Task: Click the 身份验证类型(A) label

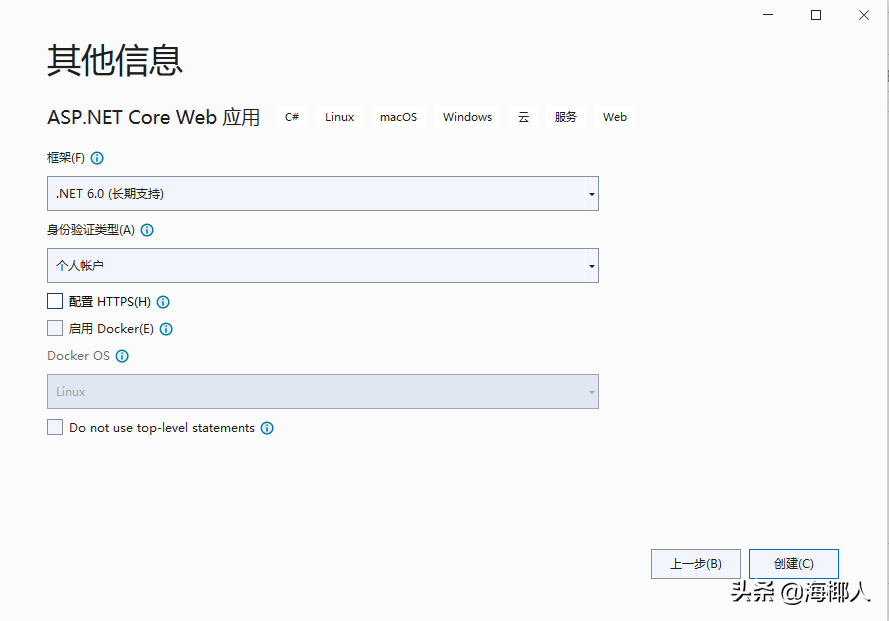Action: (91, 230)
